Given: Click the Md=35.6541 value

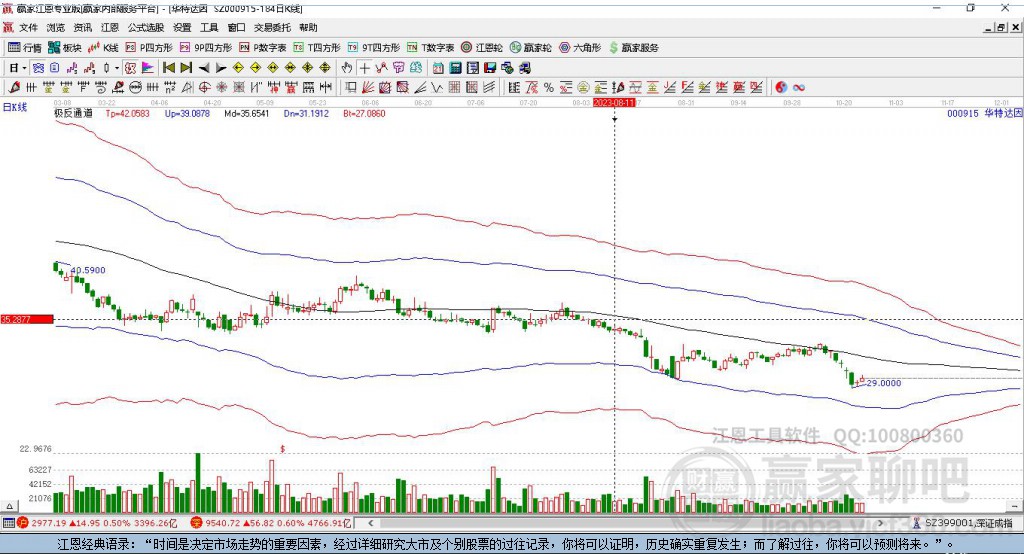Looking at the screenshot, I should tap(246, 114).
